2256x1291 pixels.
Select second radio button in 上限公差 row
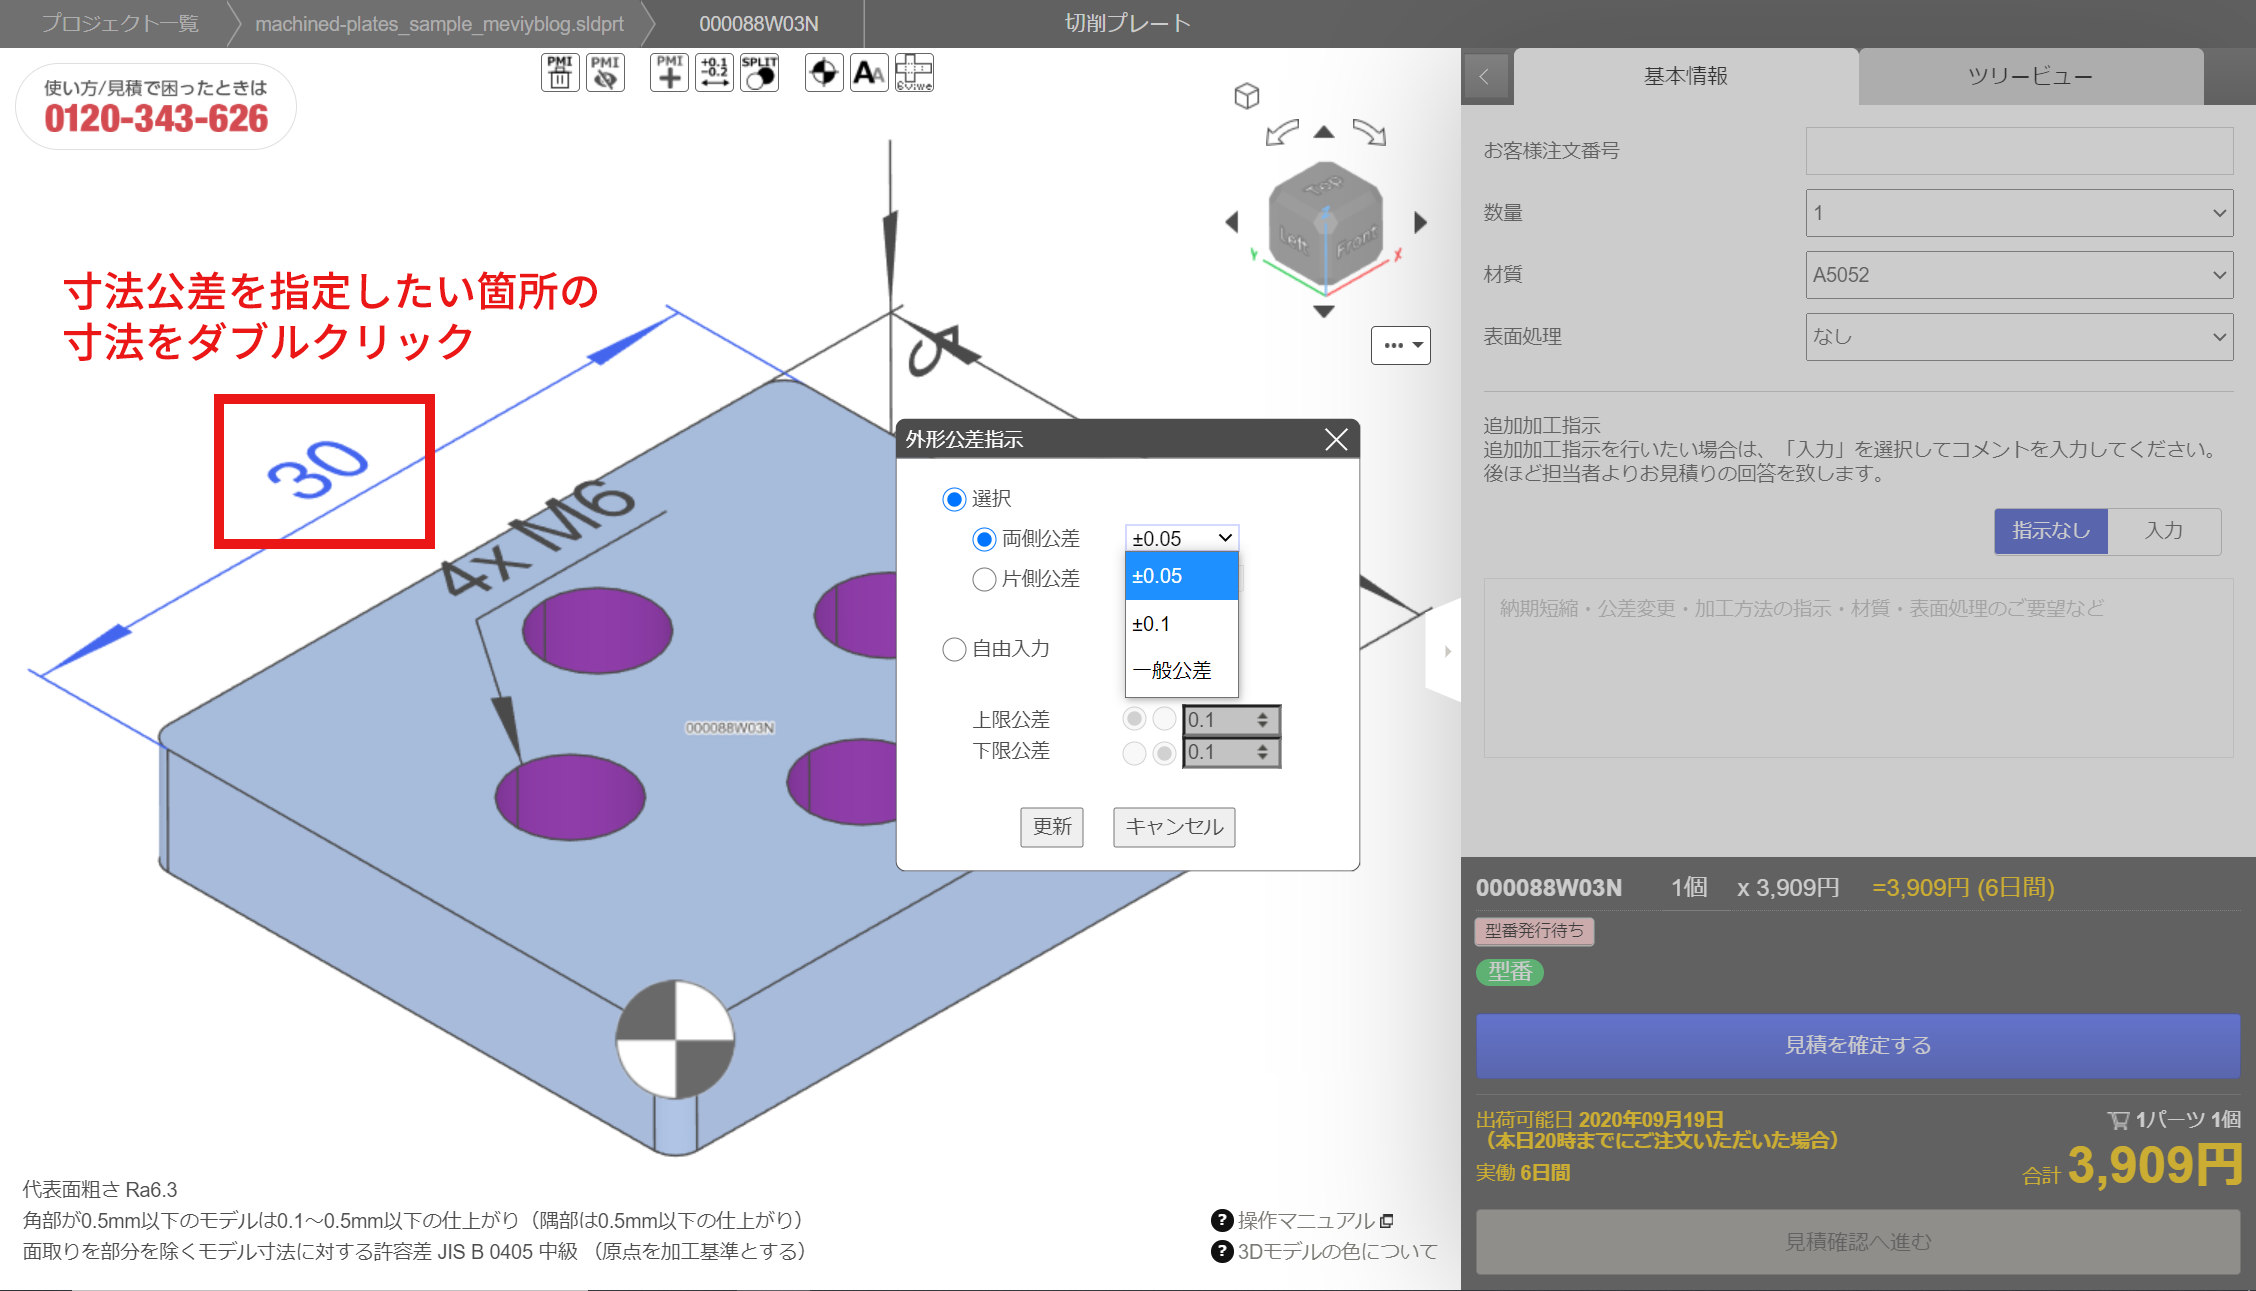(x=1164, y=719)
